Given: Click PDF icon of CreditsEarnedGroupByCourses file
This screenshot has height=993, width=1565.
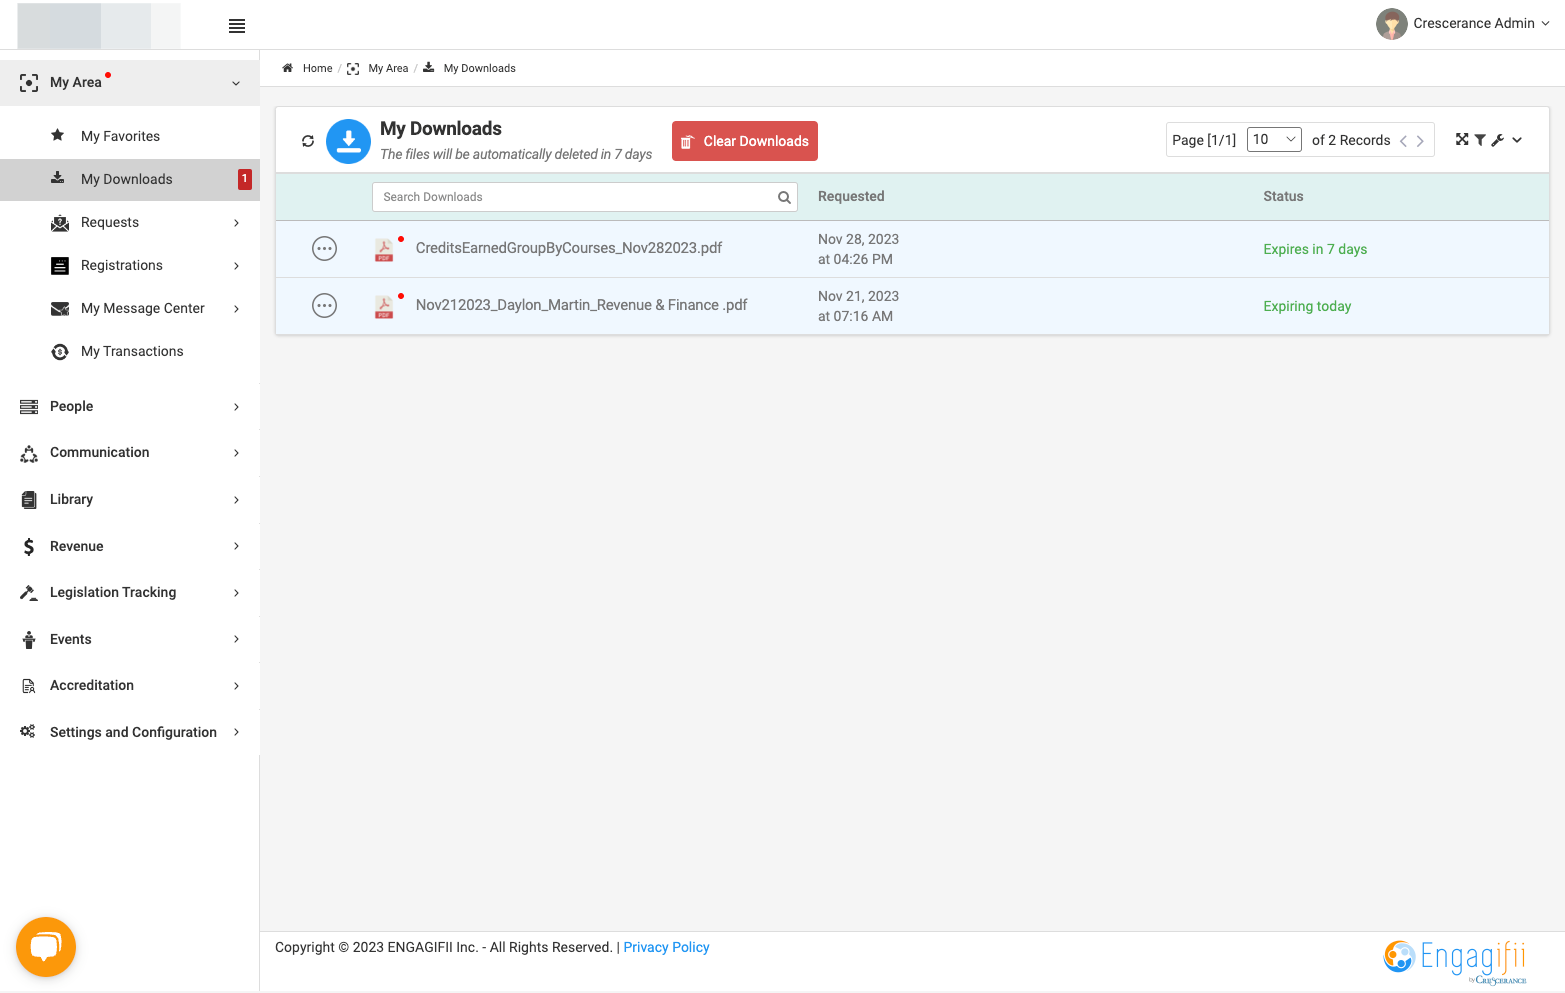Looking at the screenshot, I should pyautogui.click(x=384, y=249).
